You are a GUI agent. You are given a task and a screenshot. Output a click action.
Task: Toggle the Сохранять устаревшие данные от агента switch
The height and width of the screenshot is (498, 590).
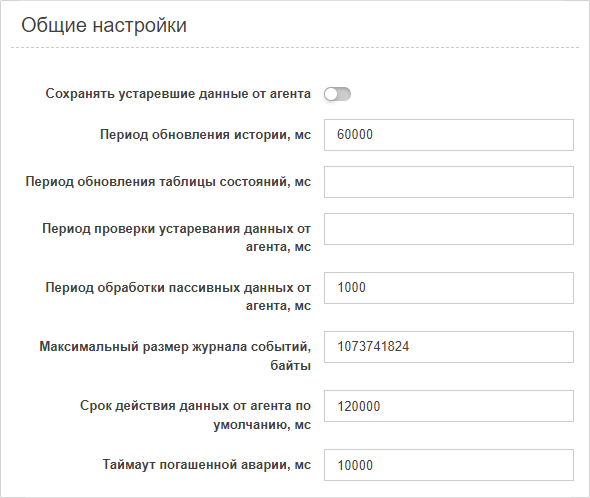tap(338, 94)
